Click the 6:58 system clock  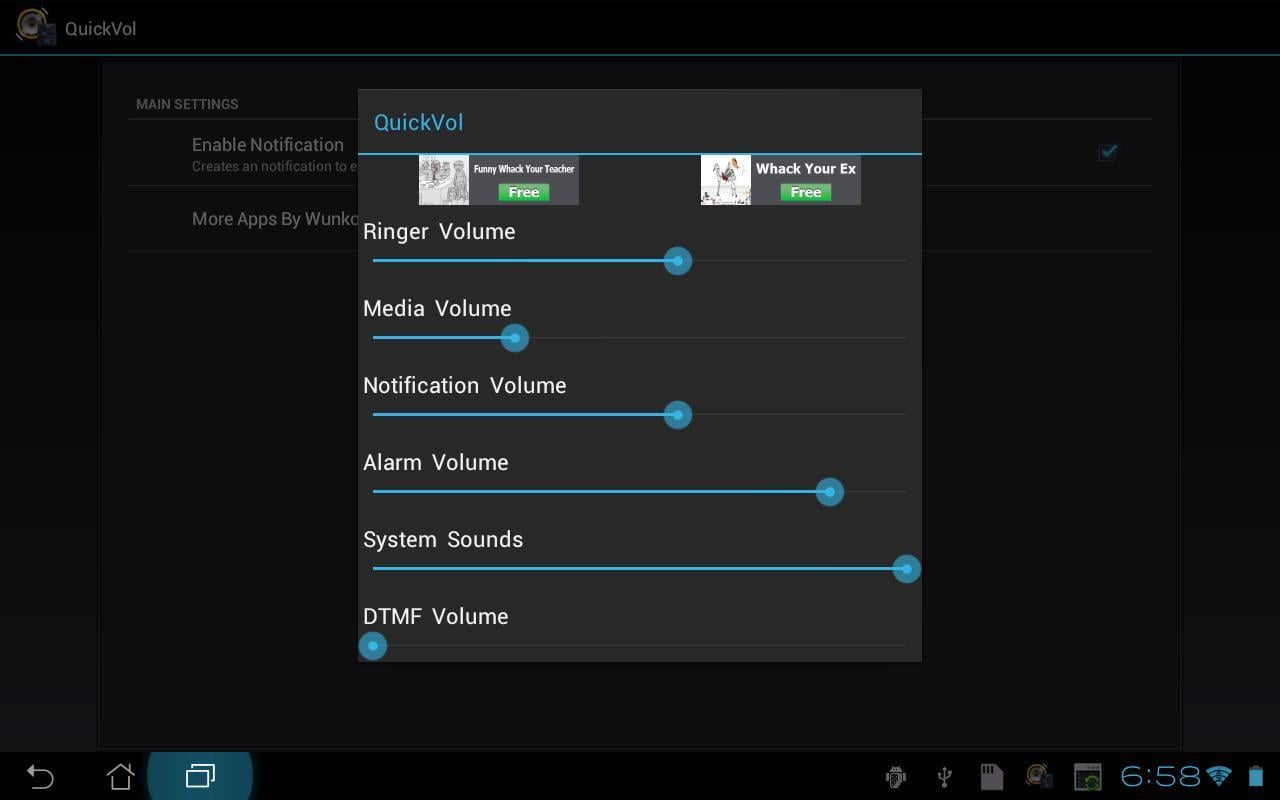coord(1160,776)
